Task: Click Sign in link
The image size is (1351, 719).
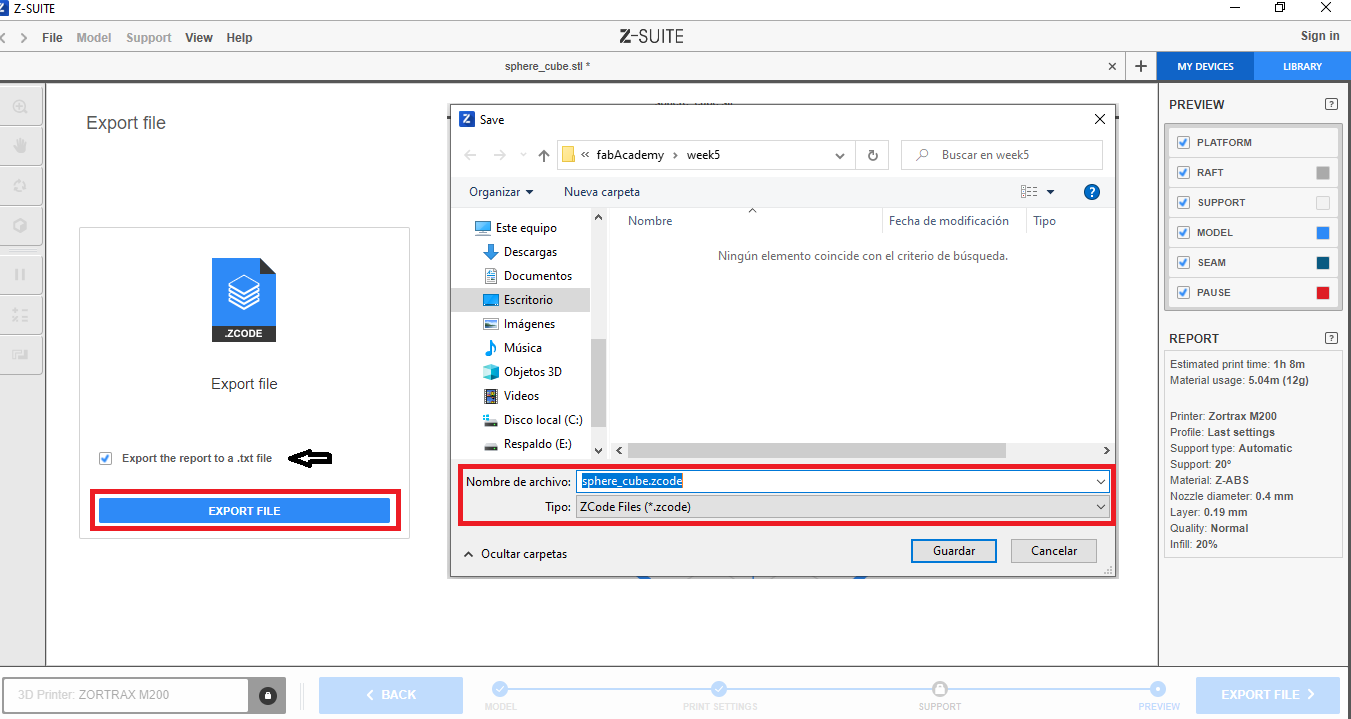Action: (x=1320, y=36)
